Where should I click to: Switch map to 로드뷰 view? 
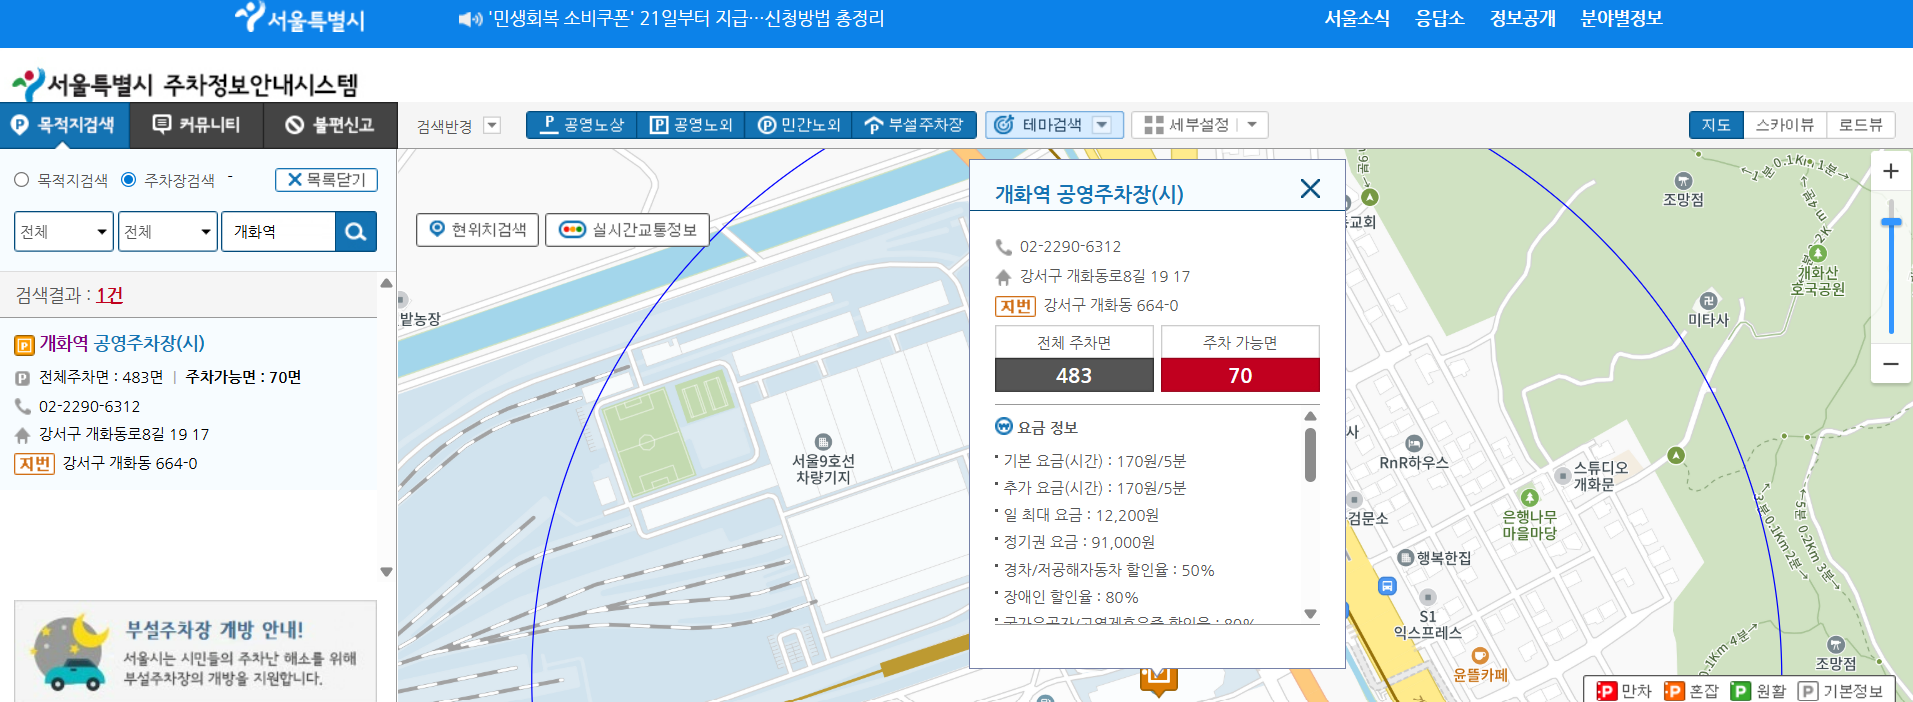point(1860,125)
